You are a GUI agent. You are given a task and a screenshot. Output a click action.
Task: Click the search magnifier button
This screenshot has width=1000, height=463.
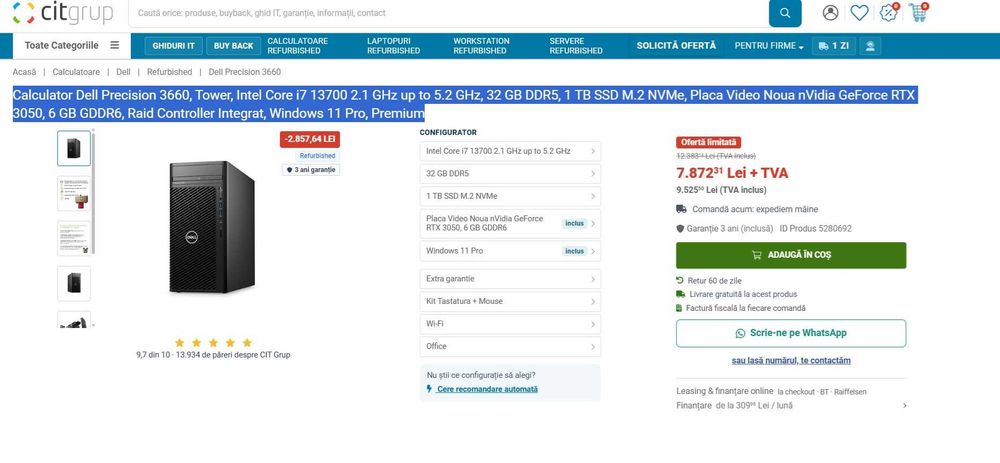[x=785, y=13]
